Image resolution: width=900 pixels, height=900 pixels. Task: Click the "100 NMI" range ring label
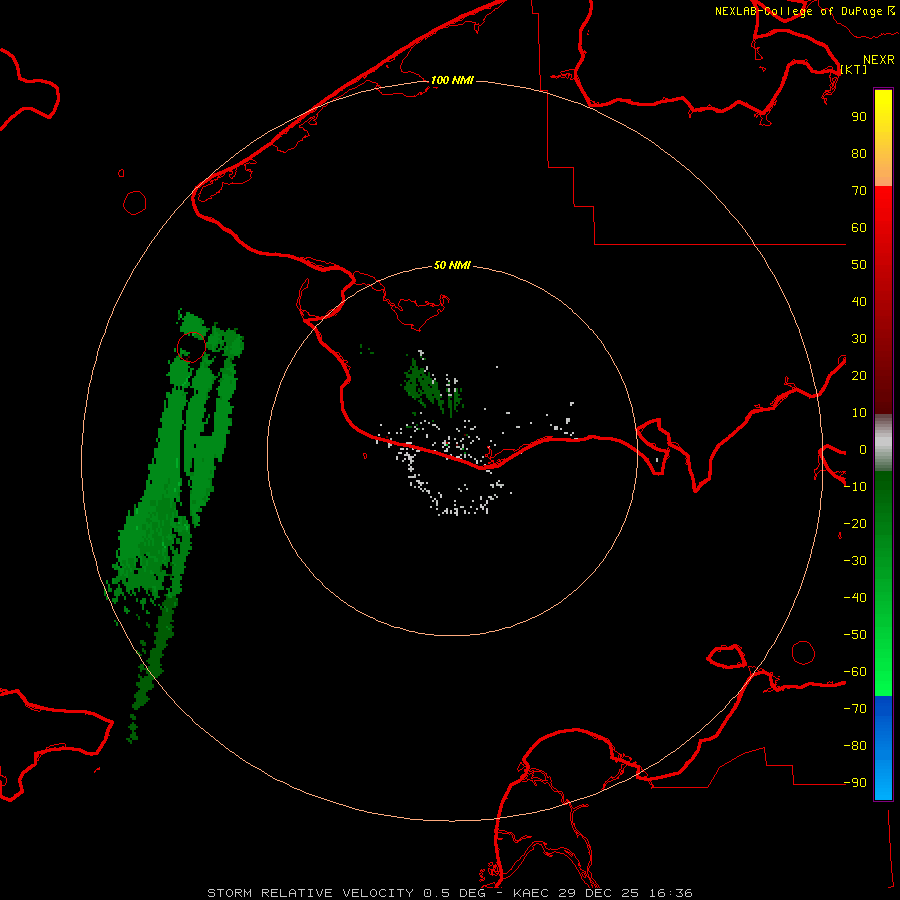452,80
